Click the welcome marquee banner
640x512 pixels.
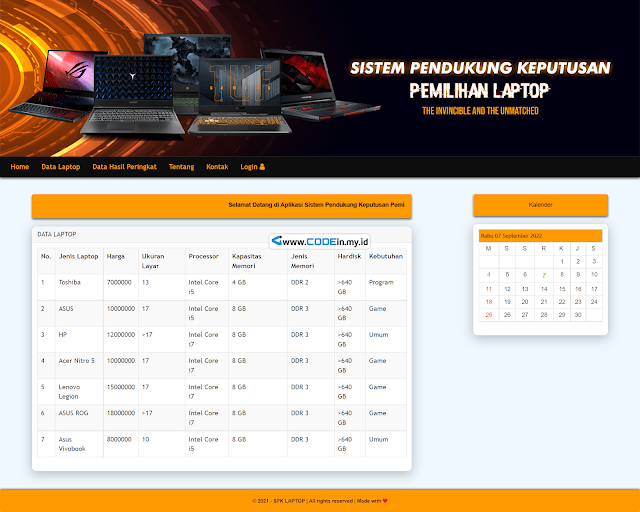click(222, 205)
